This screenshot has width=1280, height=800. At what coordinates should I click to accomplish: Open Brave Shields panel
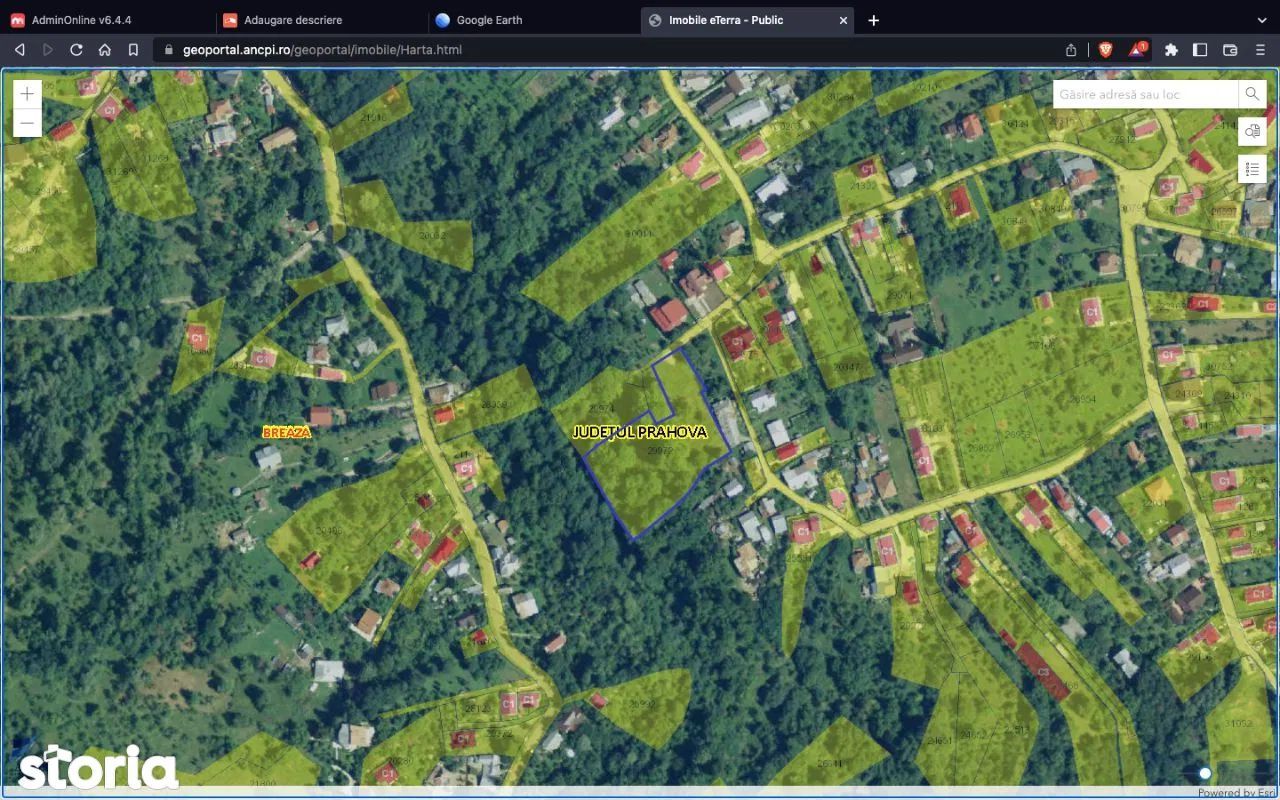click(x=1106, y=49)
